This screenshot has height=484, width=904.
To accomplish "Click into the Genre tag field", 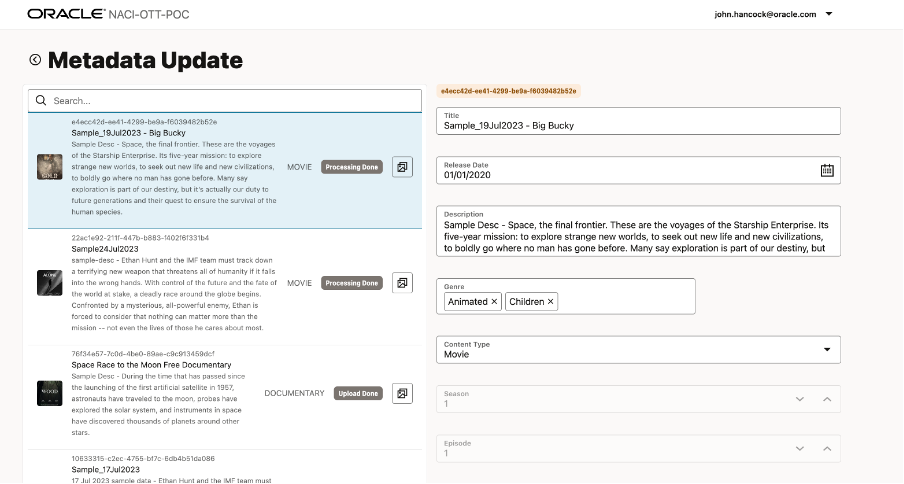I will click(x=566, y=296).
